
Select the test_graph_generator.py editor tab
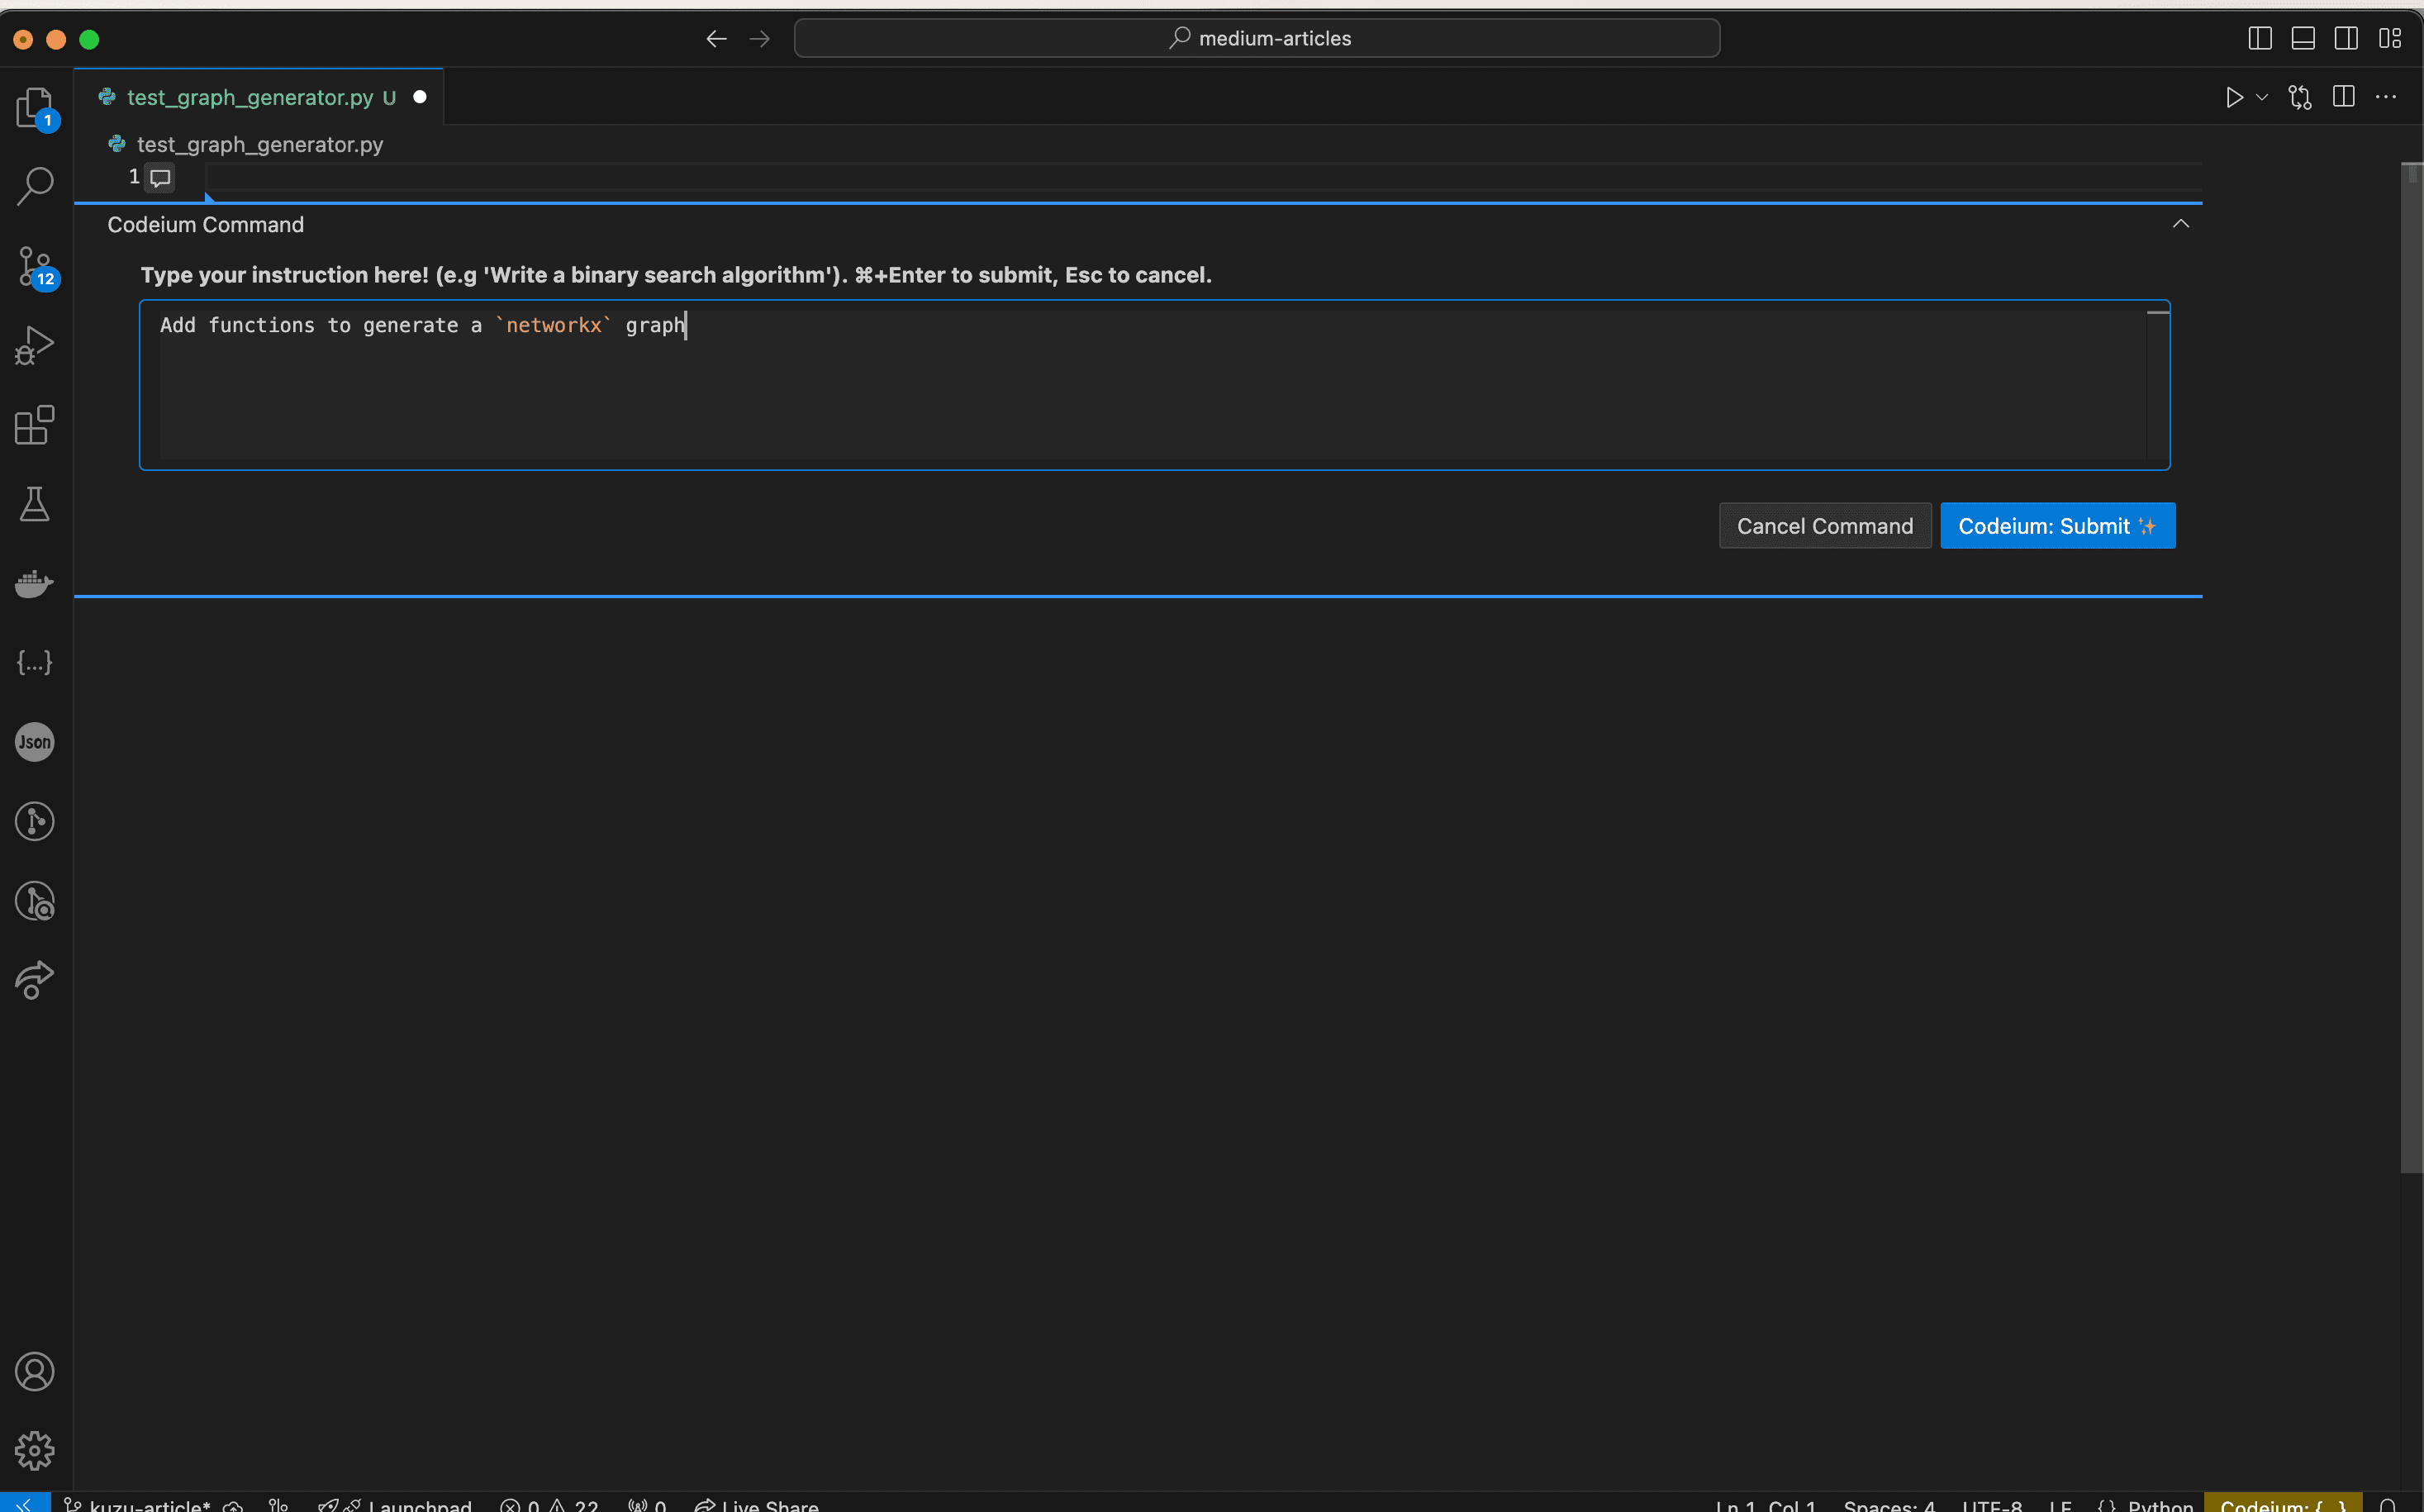click(x=258, y=97)
